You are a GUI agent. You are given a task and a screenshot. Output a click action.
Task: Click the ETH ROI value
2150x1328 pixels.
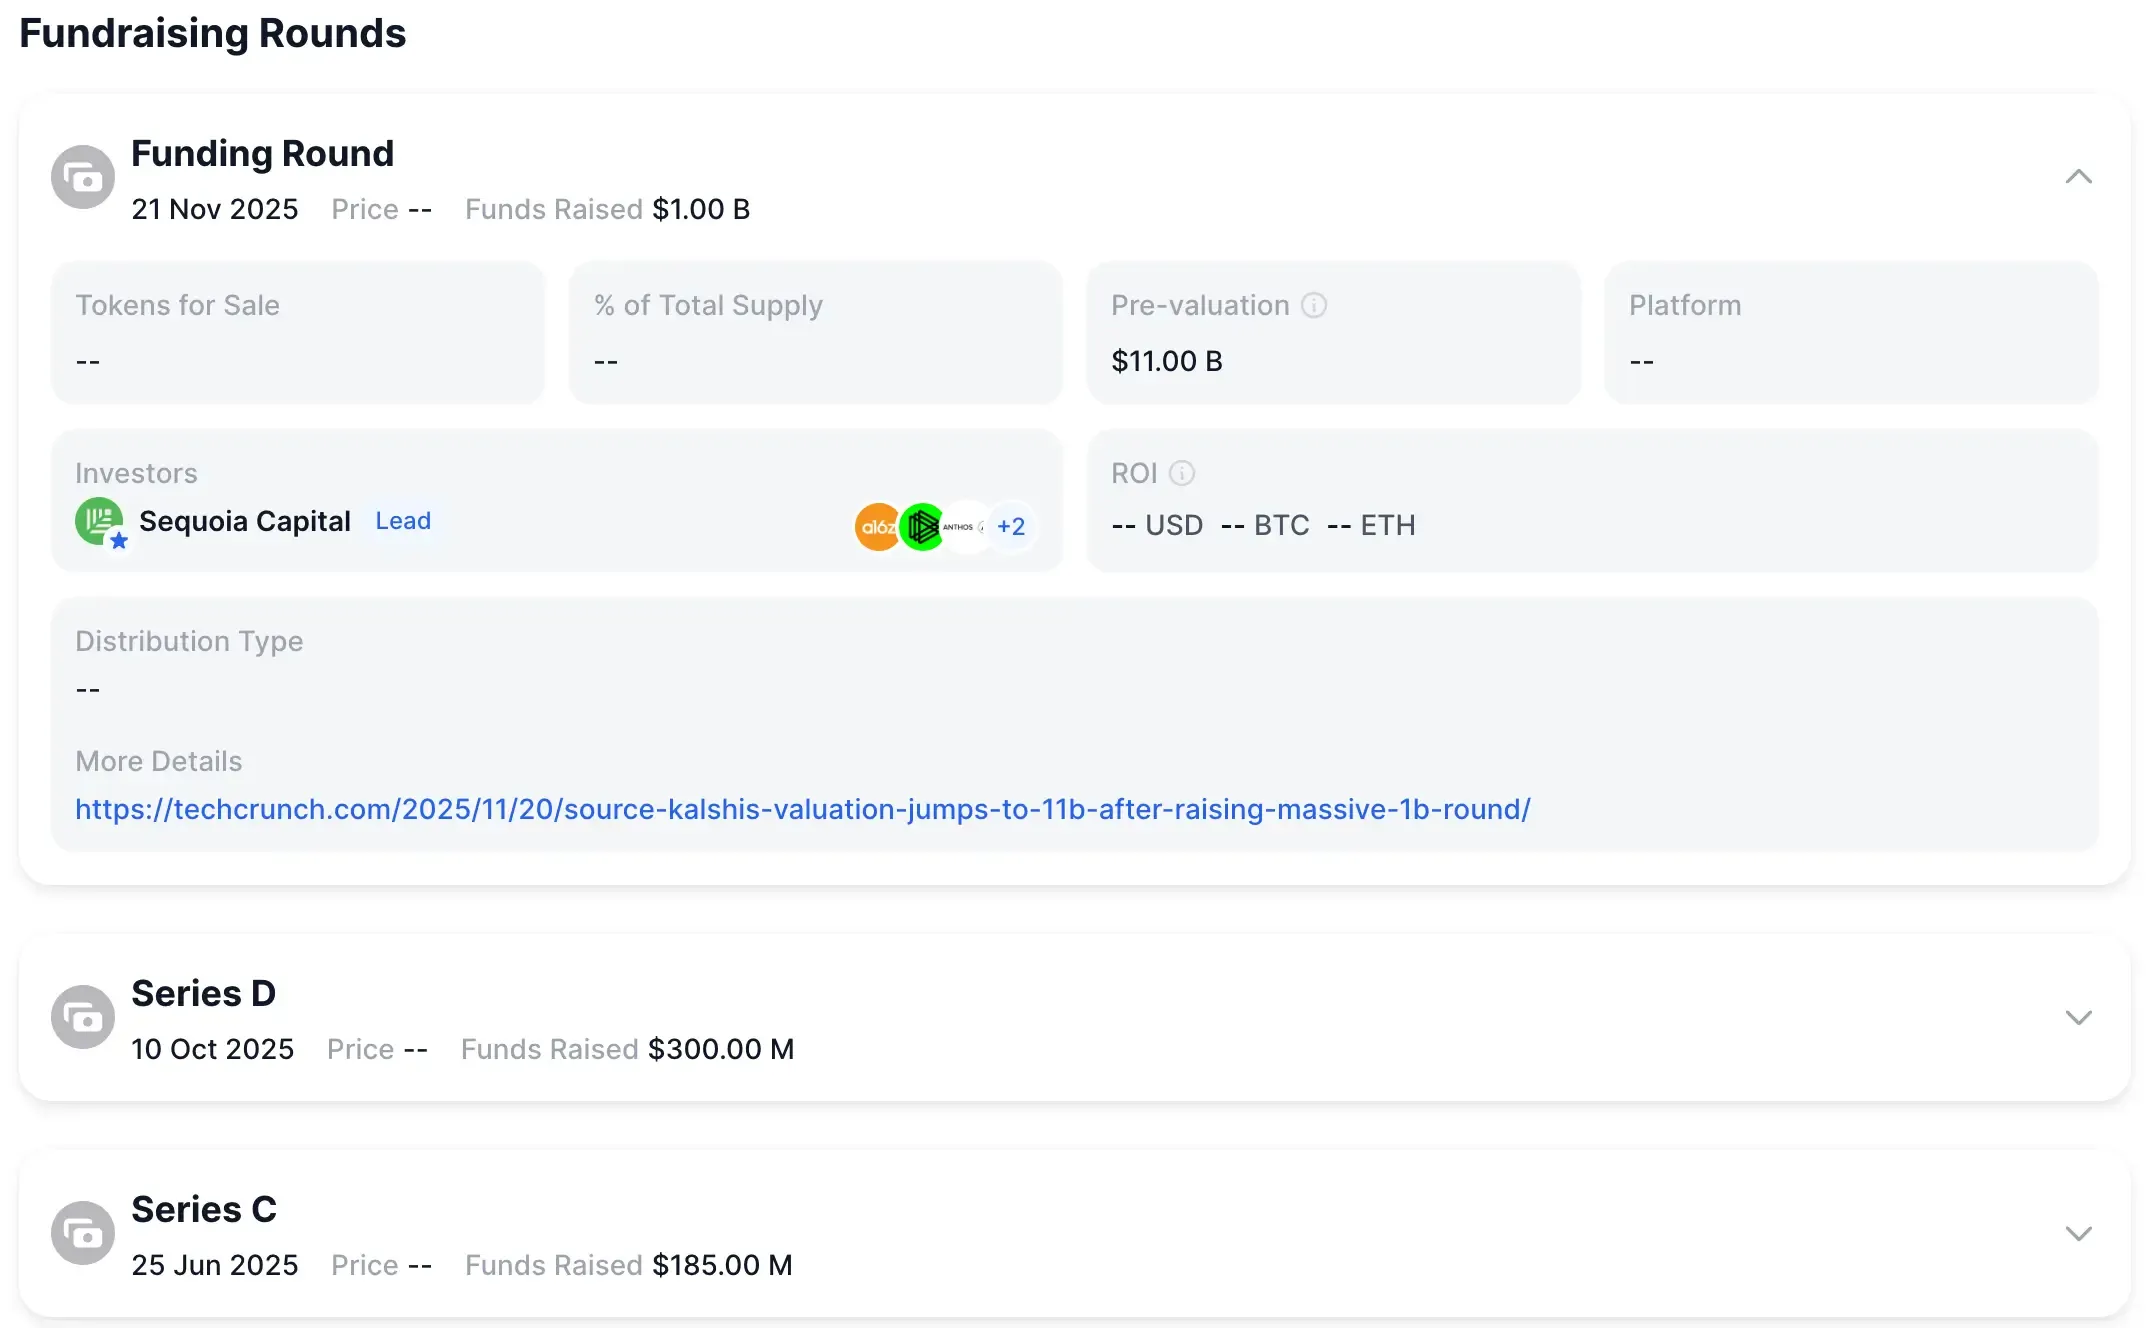click(1372, 525)
